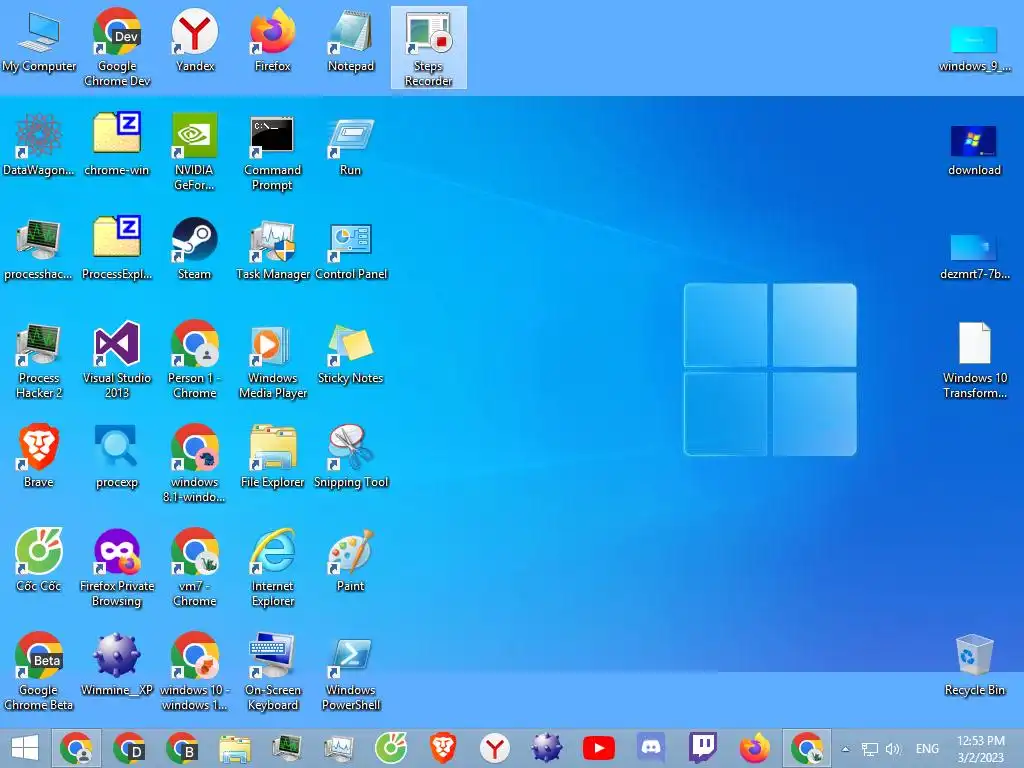
Task: Launch Steam desktop shortcut
Action: tap(195, 249)
